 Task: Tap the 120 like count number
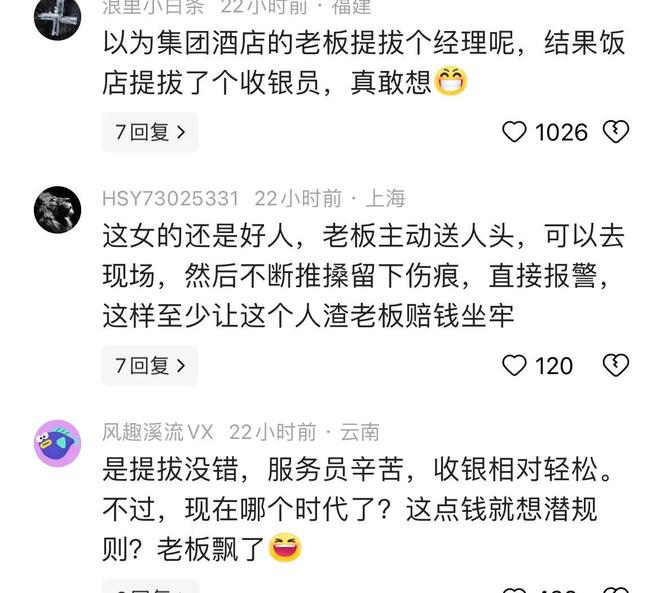click(x=554, y=366)
